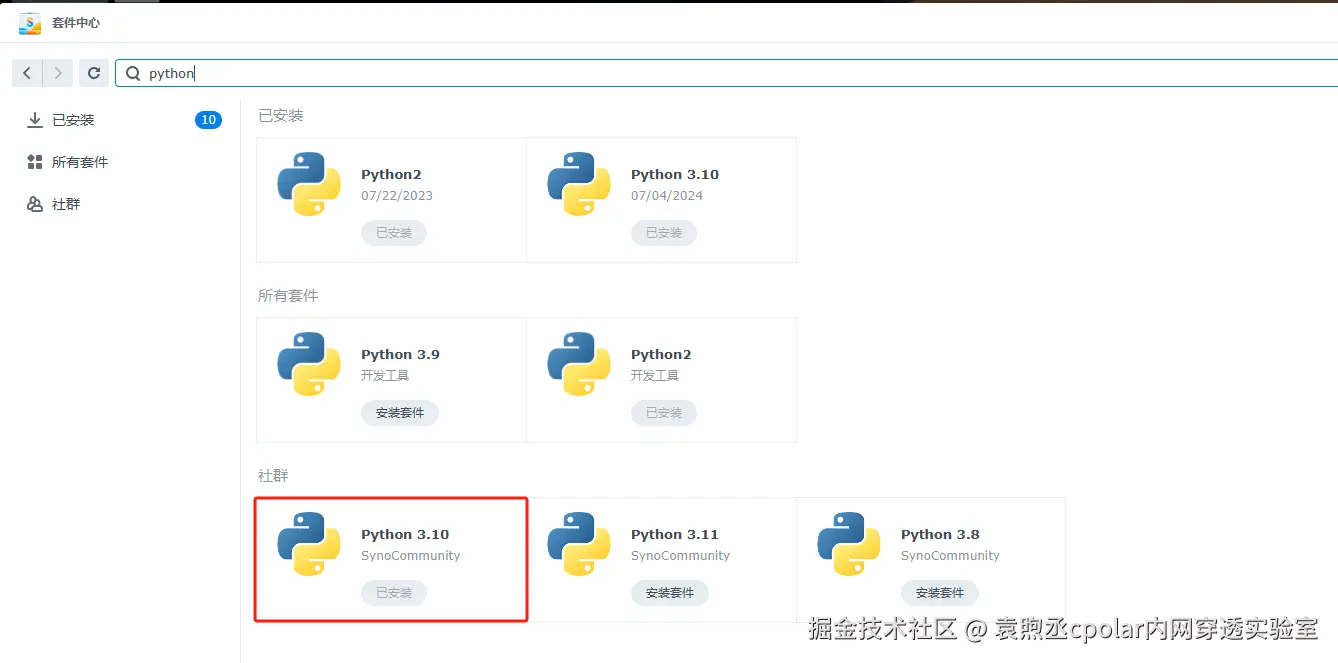This screenshot has width=1338, height=663.
Task: Click the community icon beside 社群
Action: (35, 204)
